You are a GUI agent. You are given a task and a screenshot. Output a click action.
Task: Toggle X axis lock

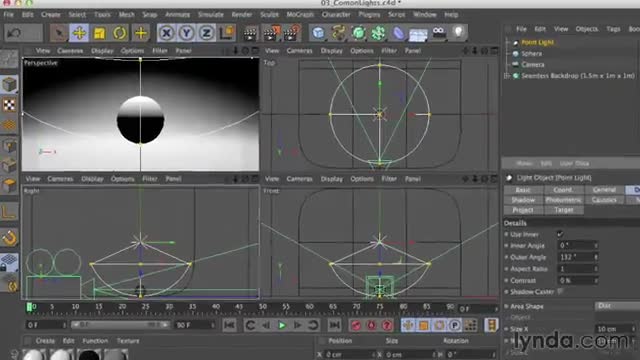tap(166, 33)
